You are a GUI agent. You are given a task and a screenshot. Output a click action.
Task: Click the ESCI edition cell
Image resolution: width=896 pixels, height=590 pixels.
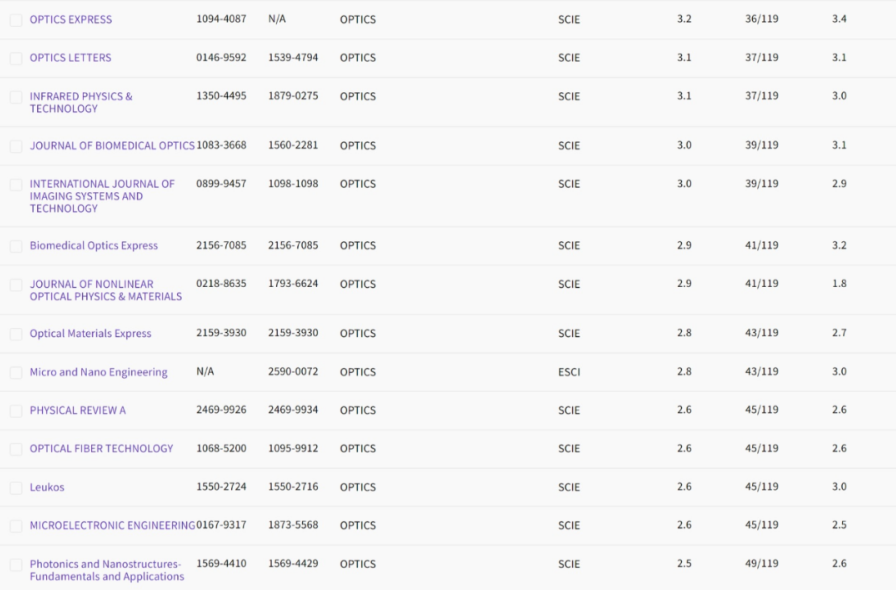[569, 372]
